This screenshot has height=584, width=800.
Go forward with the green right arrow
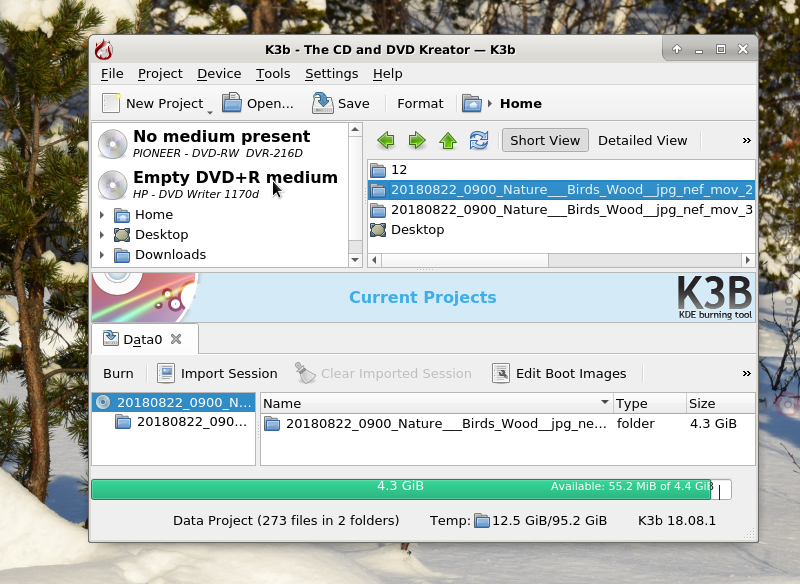pyautogui.click(x=417, y=140)
